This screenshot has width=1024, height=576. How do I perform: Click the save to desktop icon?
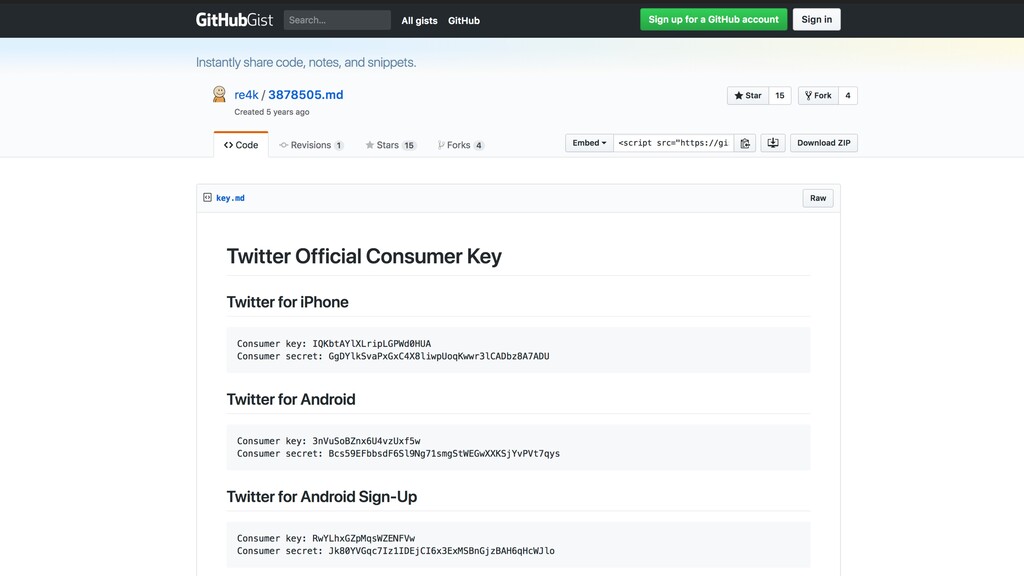773,143
